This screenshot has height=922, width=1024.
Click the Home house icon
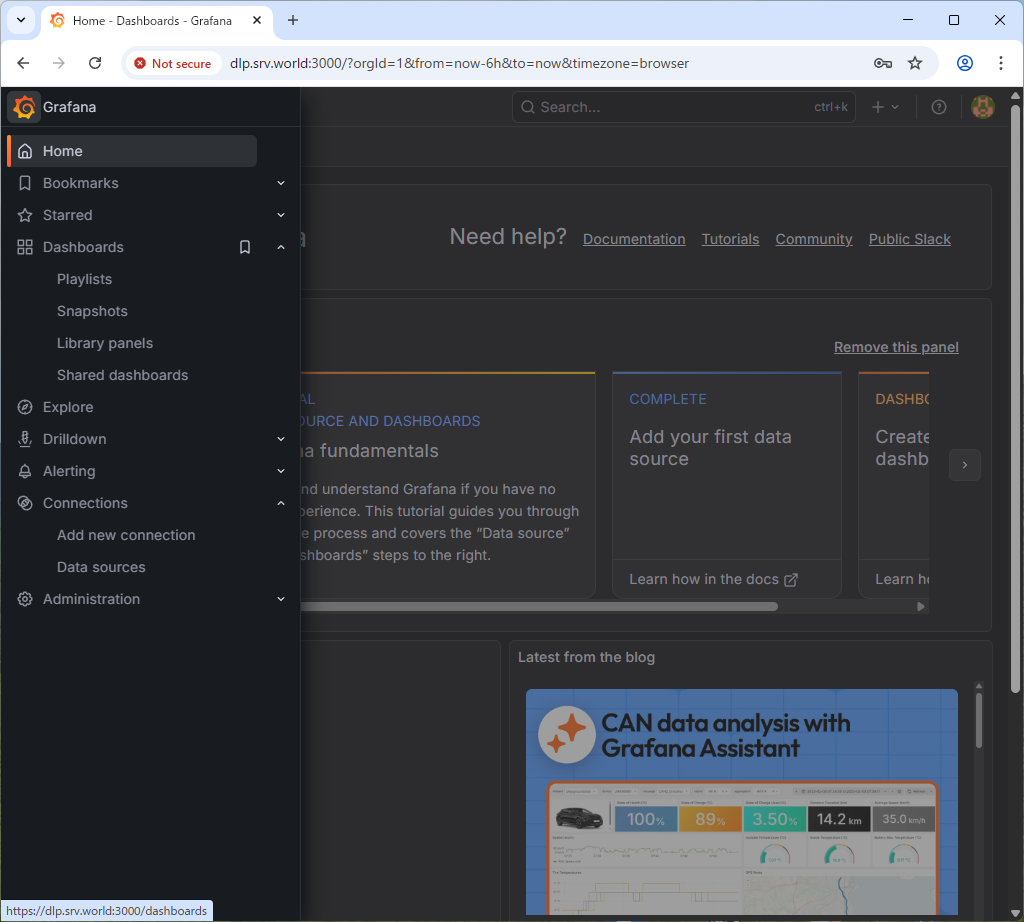[x=25, y=151]
